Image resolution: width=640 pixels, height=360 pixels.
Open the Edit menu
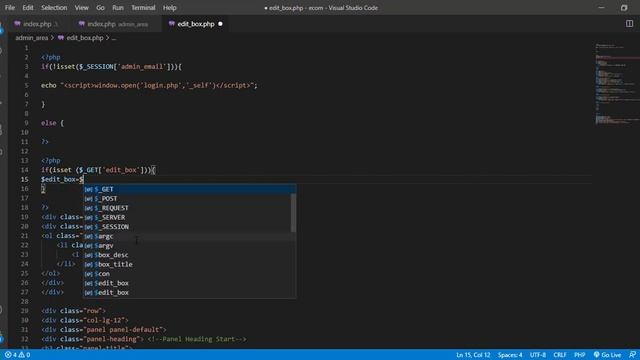pyautogui.click(x=28, y=8)
